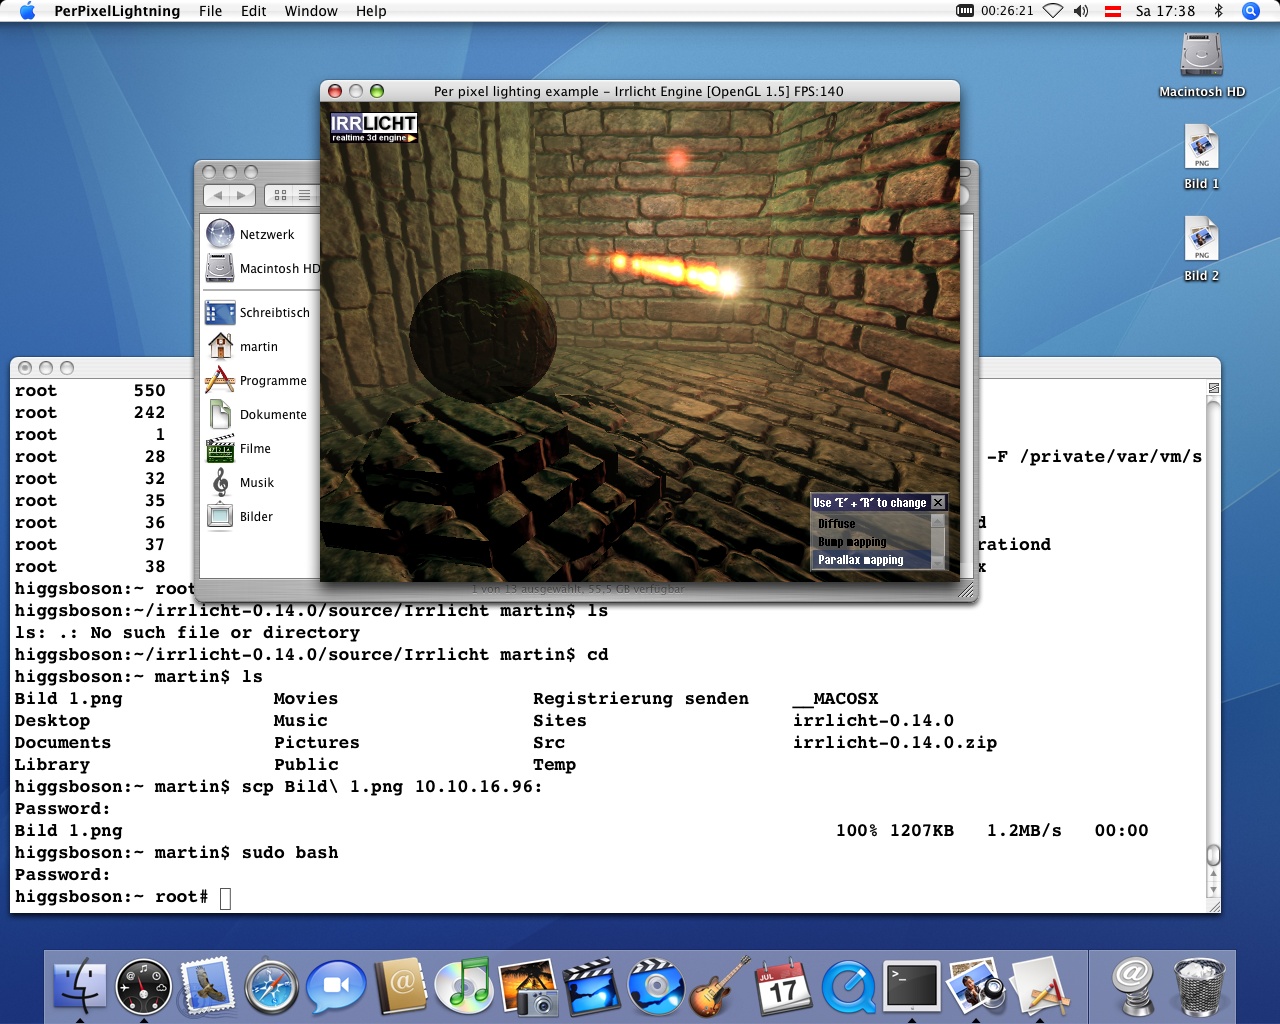1280x1024 pixels.
Task: Select Schreibtisch in the Finder sidebar
Action: [274, 313]
